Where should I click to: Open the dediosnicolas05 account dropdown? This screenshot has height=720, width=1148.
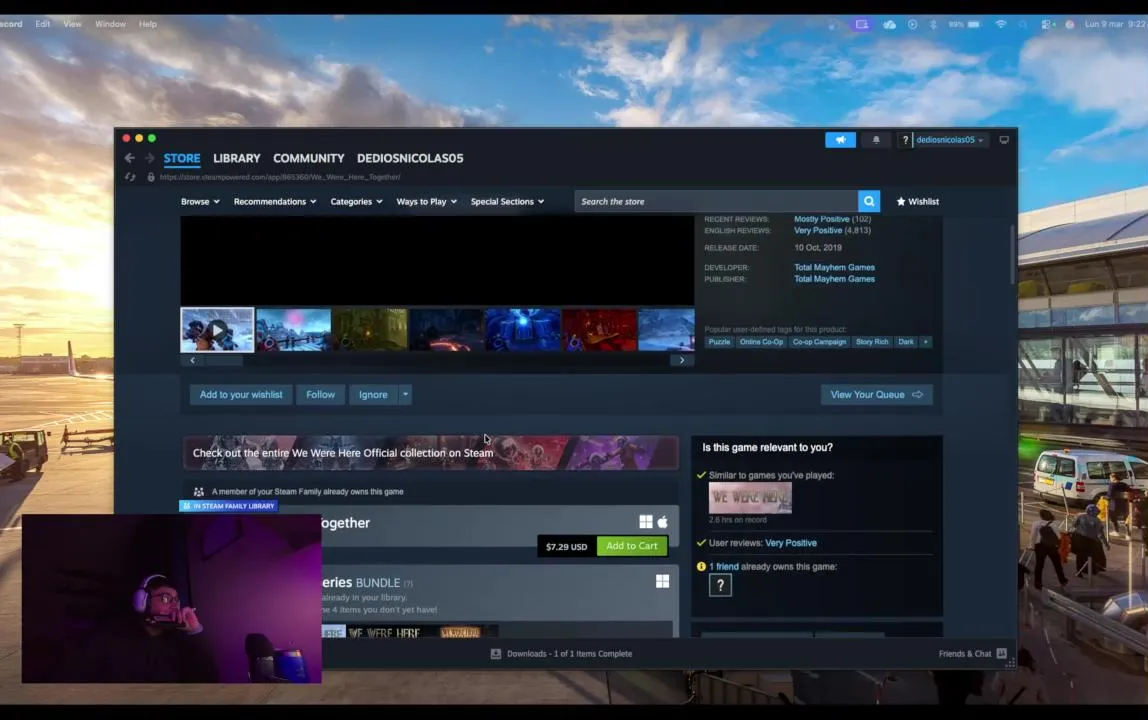tap(950, 140)
